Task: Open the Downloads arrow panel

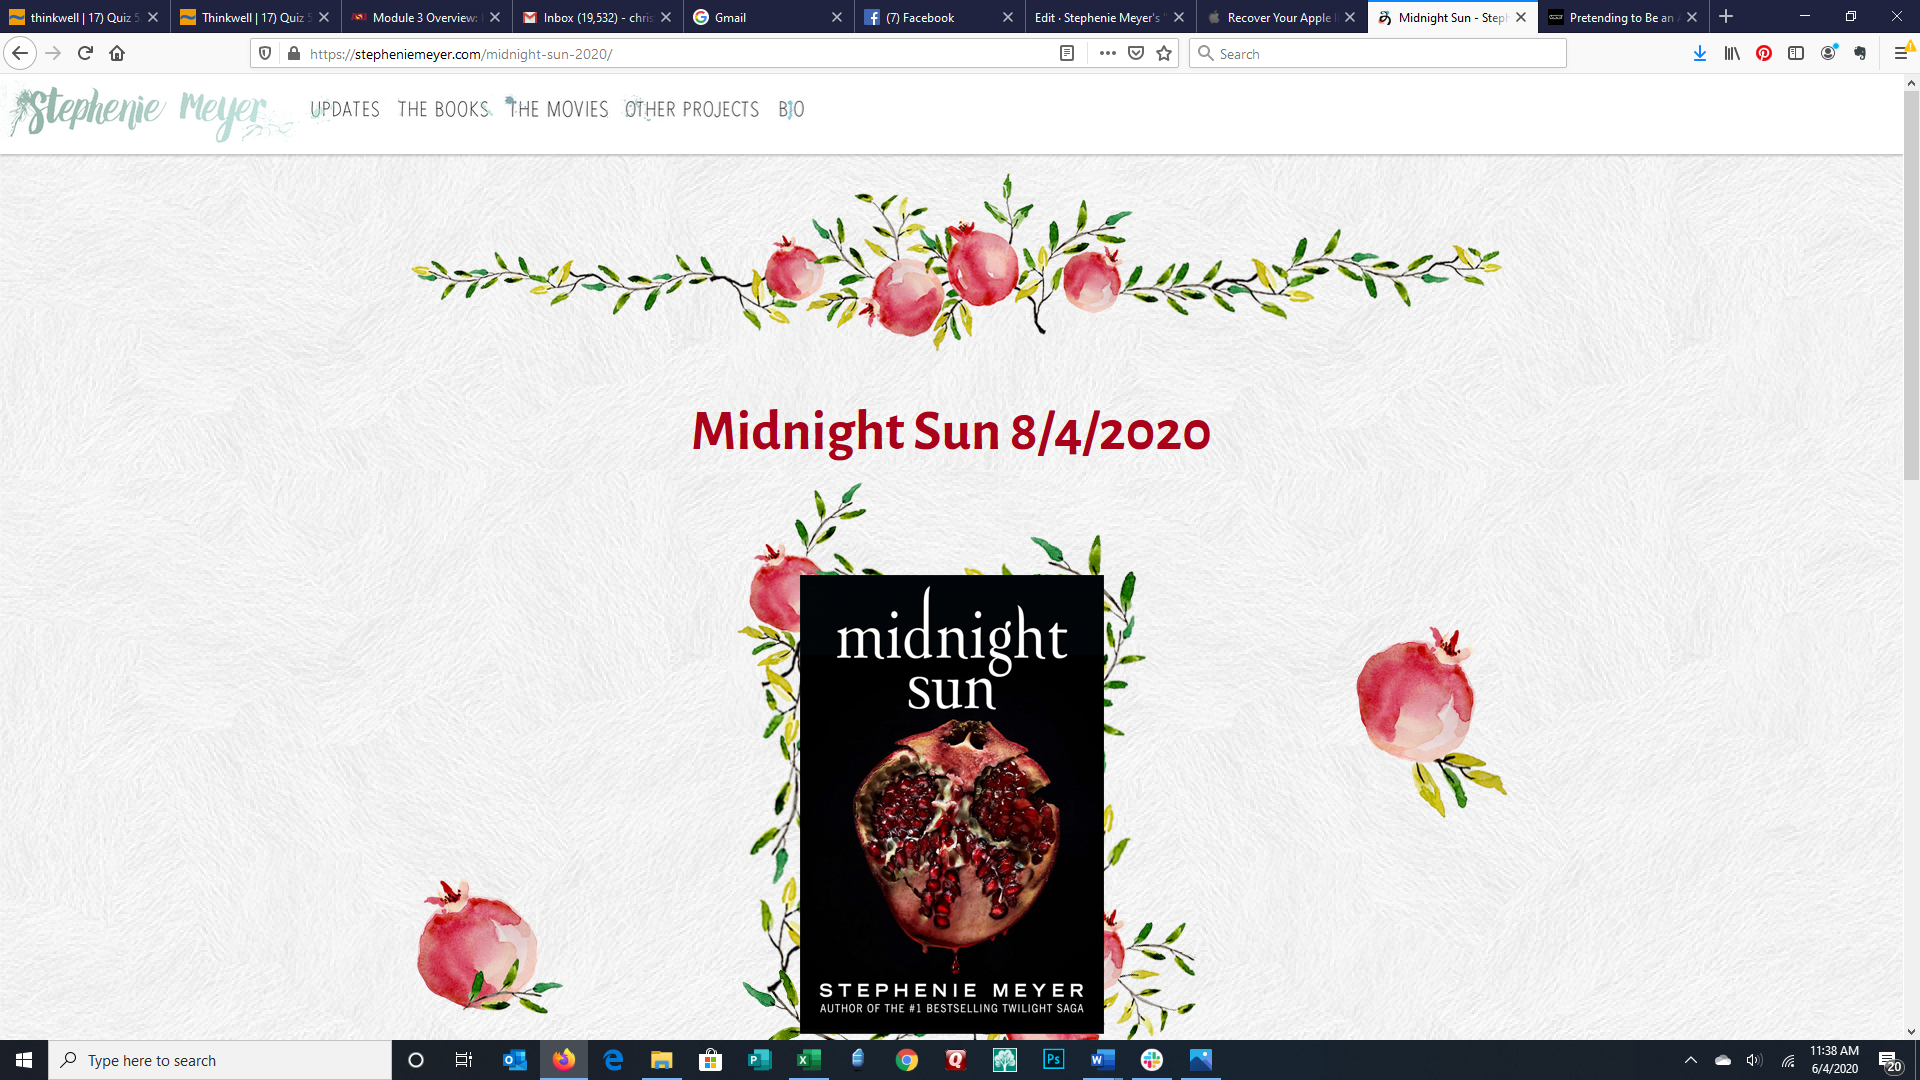Action: click(x=1699, y=53)
